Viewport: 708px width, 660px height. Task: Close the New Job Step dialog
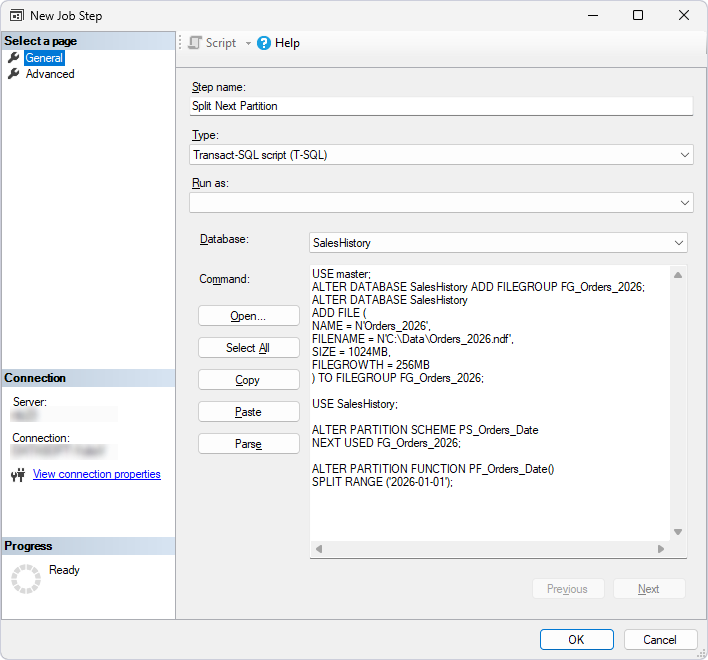click(x=684, y=15)
